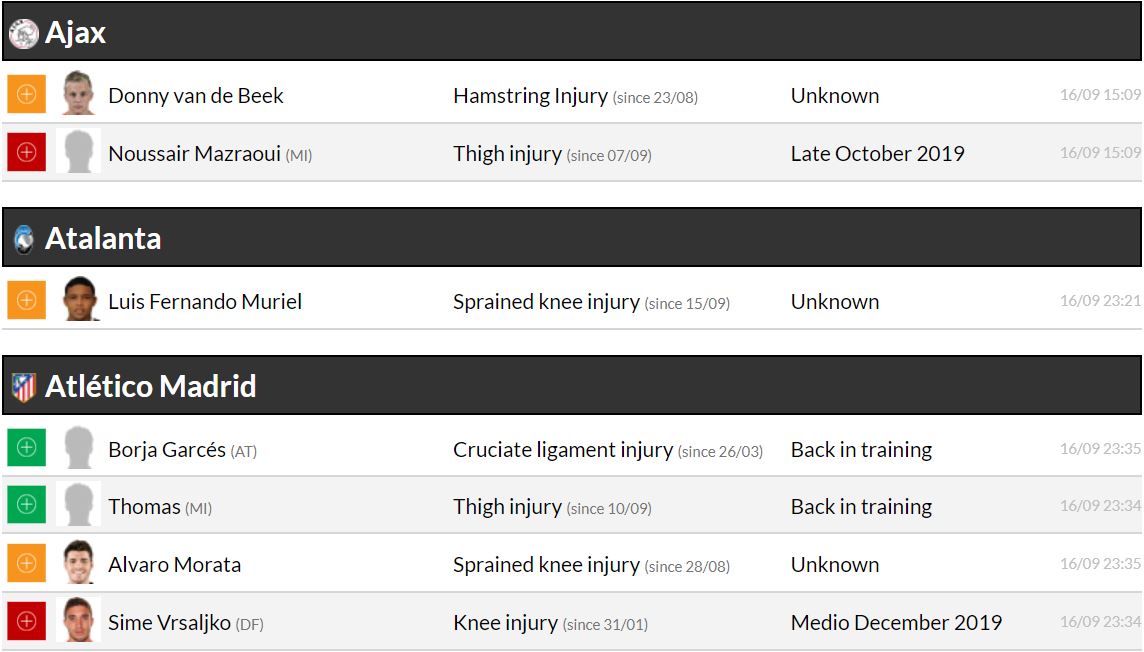Click the Ajax club crest icon
Image resolution: width=1144 pixels, height=652 pixels.
23,34
